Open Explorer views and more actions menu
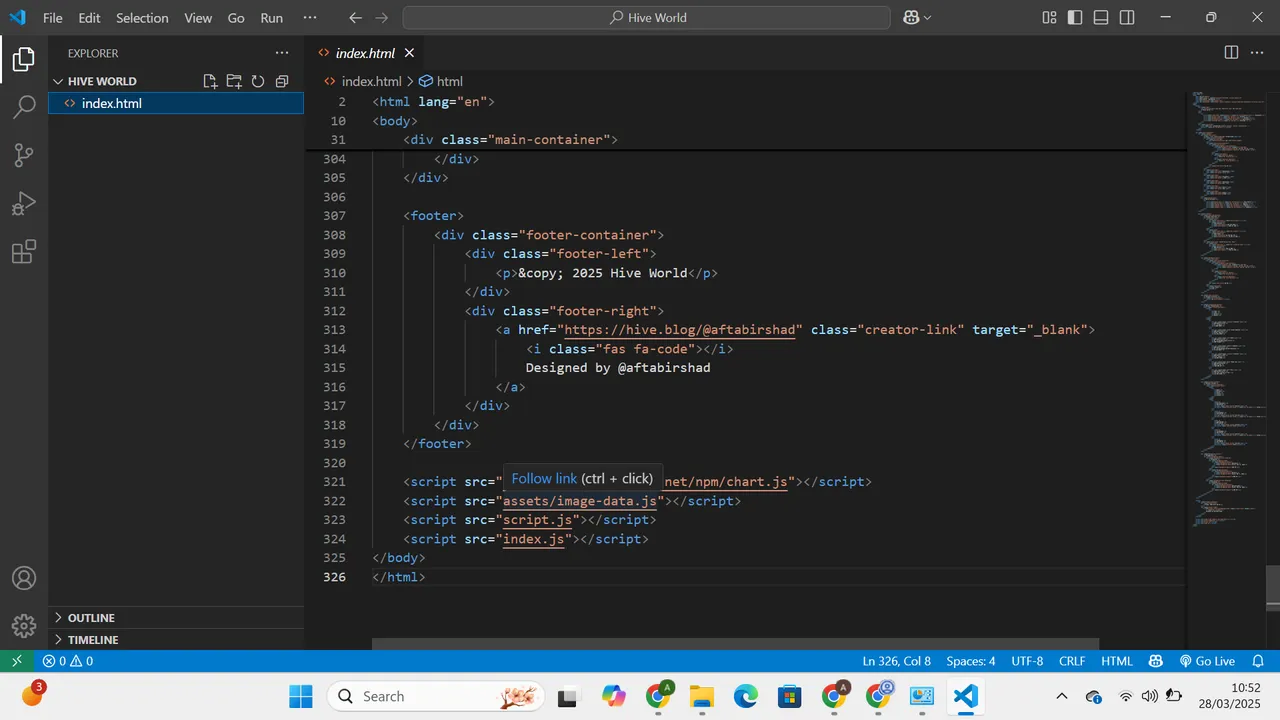1280x720 pixels. (282, 53)
